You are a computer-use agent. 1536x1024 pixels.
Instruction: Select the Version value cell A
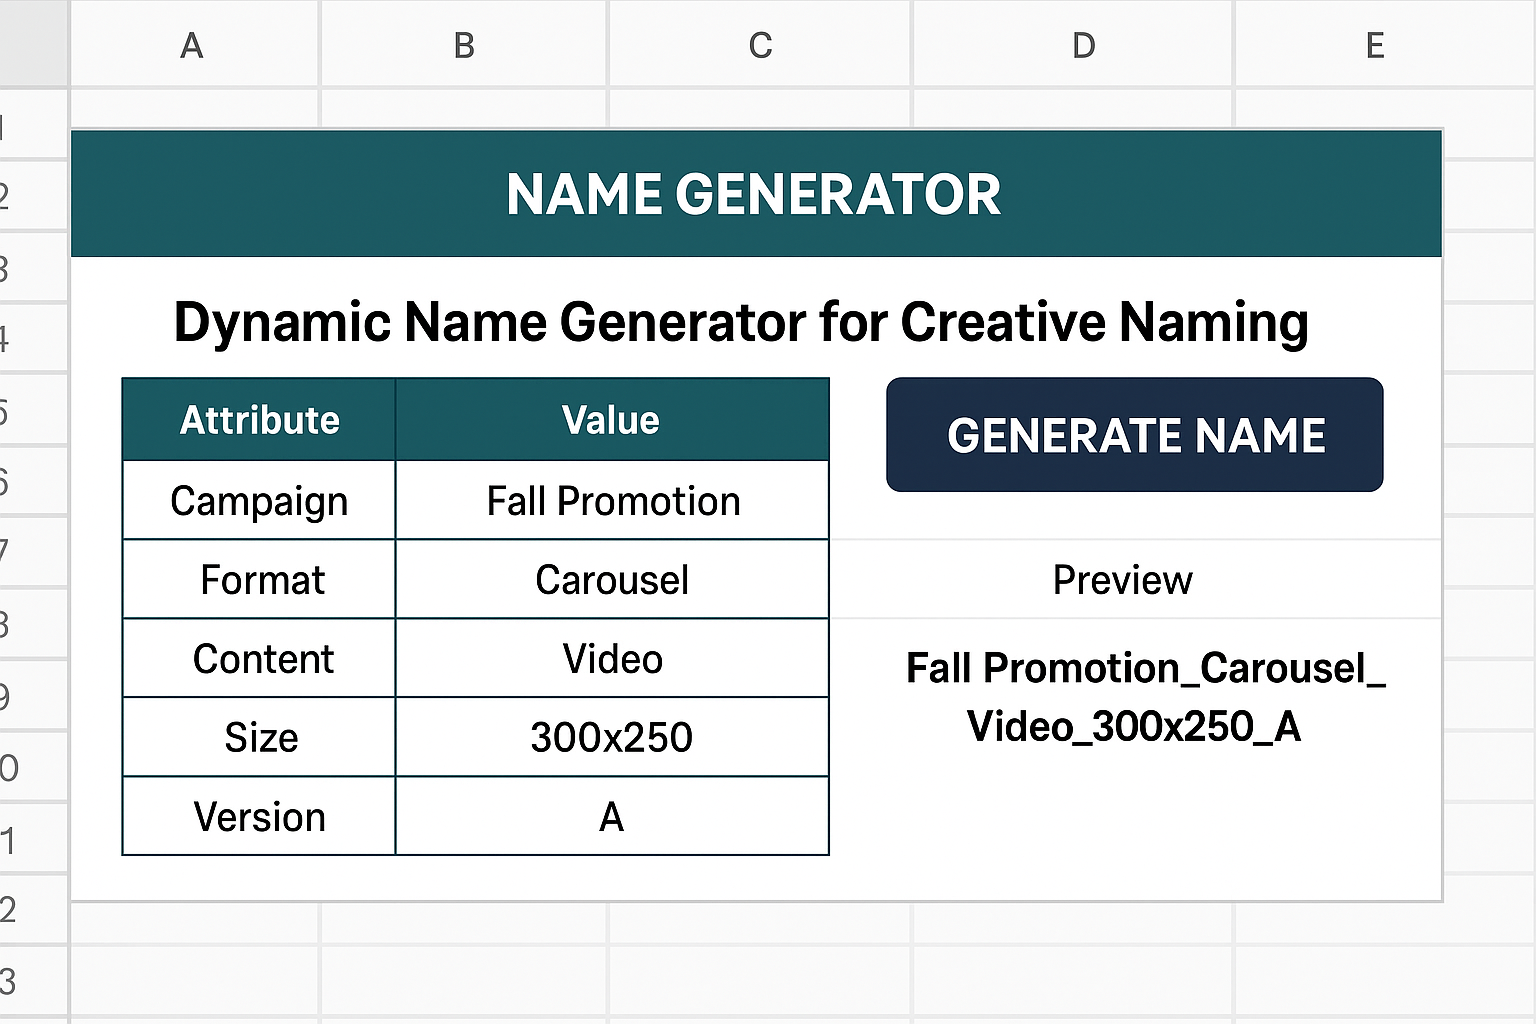point(612,816)
